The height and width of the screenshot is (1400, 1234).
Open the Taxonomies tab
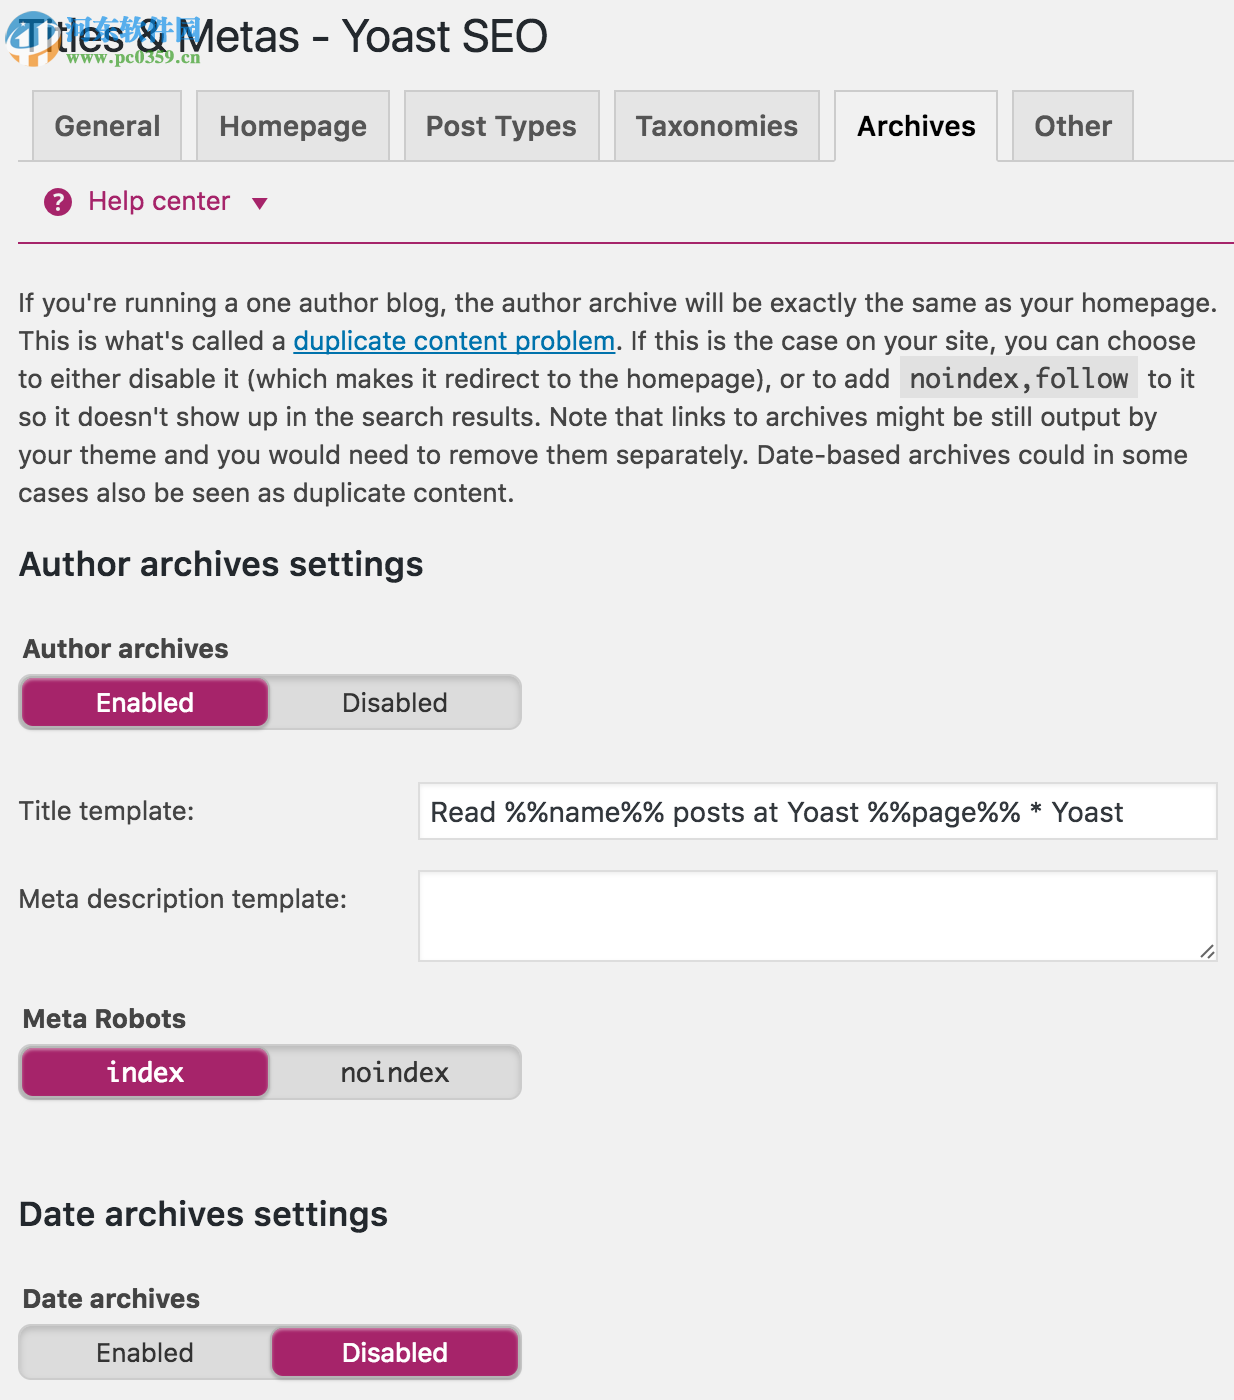[x=716, y=126]
